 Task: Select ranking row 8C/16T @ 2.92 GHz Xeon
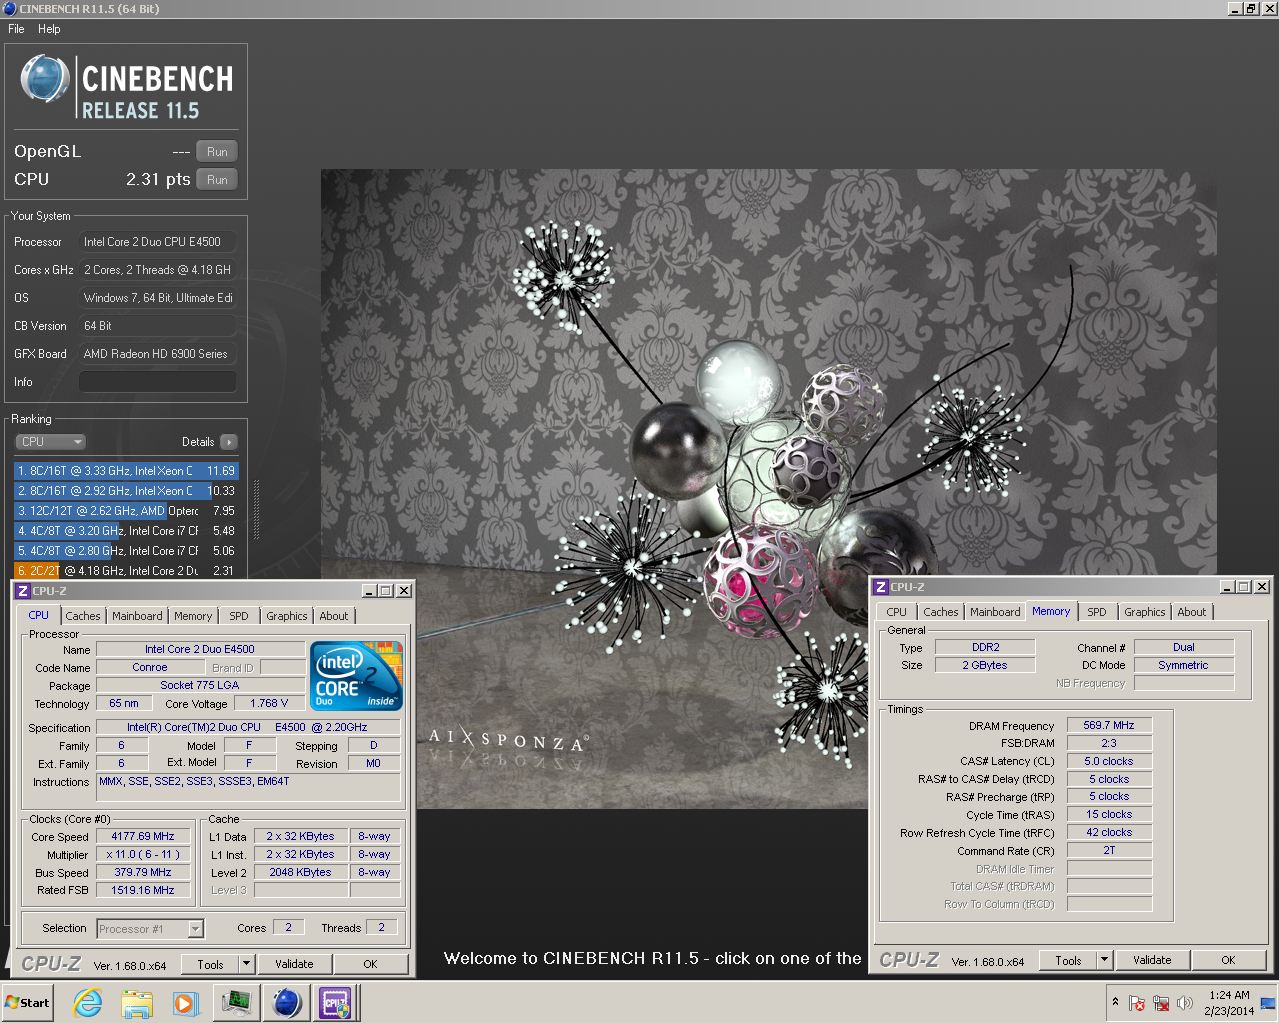(x=126, y=491)
